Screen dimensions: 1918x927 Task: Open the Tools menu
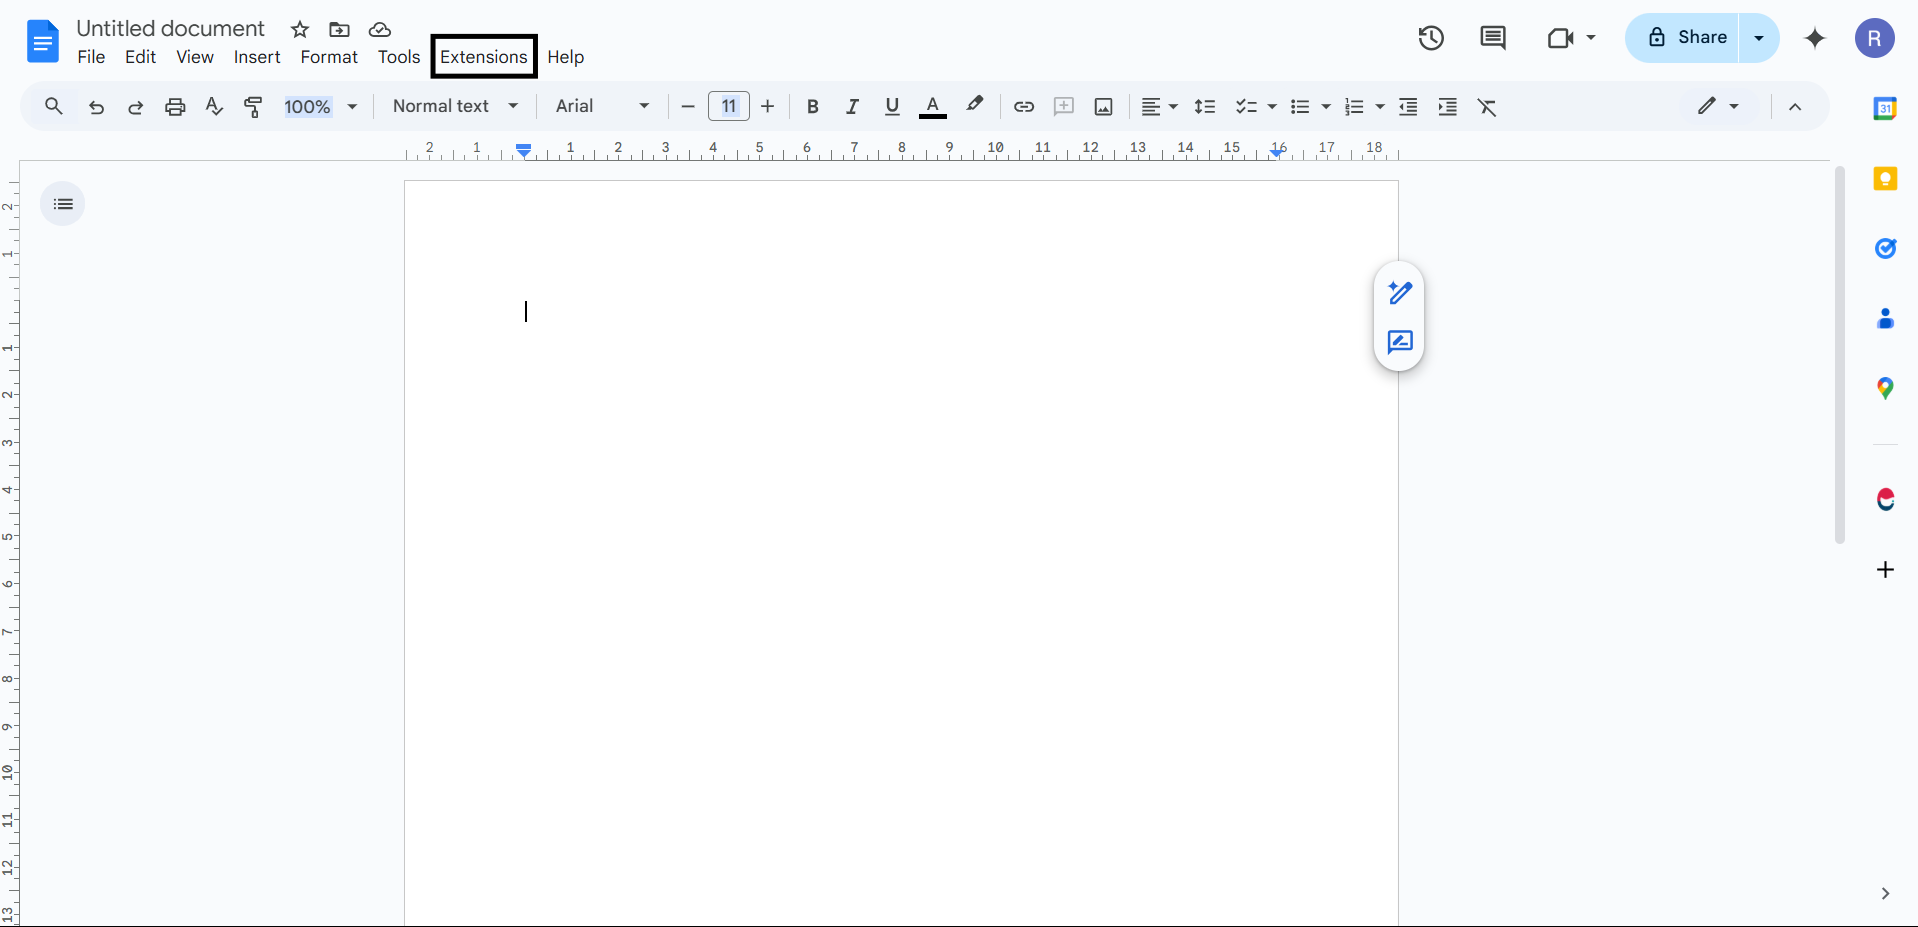pyautogui.click(x=399, y=57)
